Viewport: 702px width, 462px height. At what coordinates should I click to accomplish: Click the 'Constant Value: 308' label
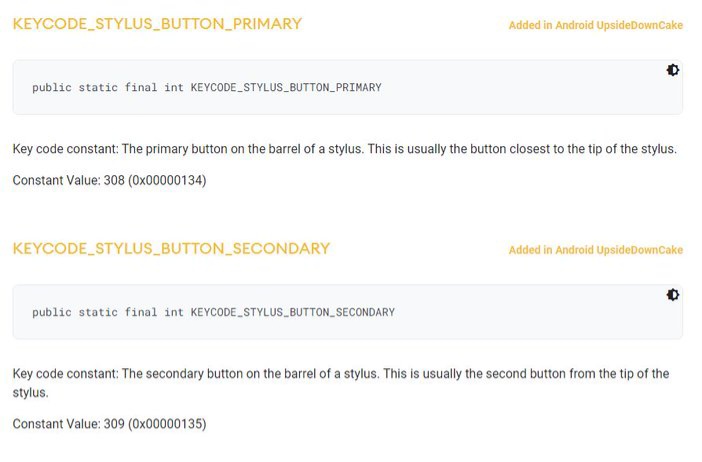click(x=68, y=181)
